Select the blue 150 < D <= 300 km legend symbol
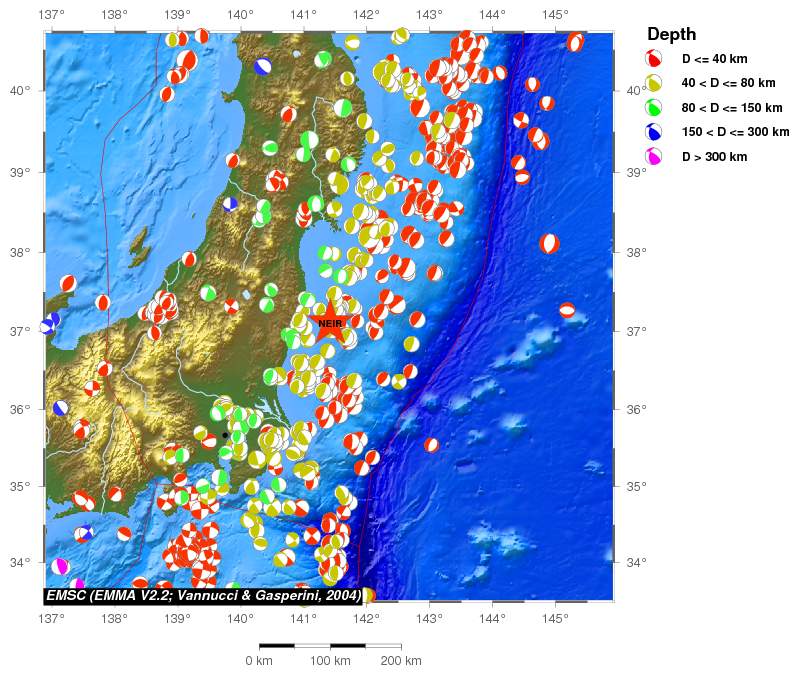Screen dimensions: 799x675 pos(654,132)
